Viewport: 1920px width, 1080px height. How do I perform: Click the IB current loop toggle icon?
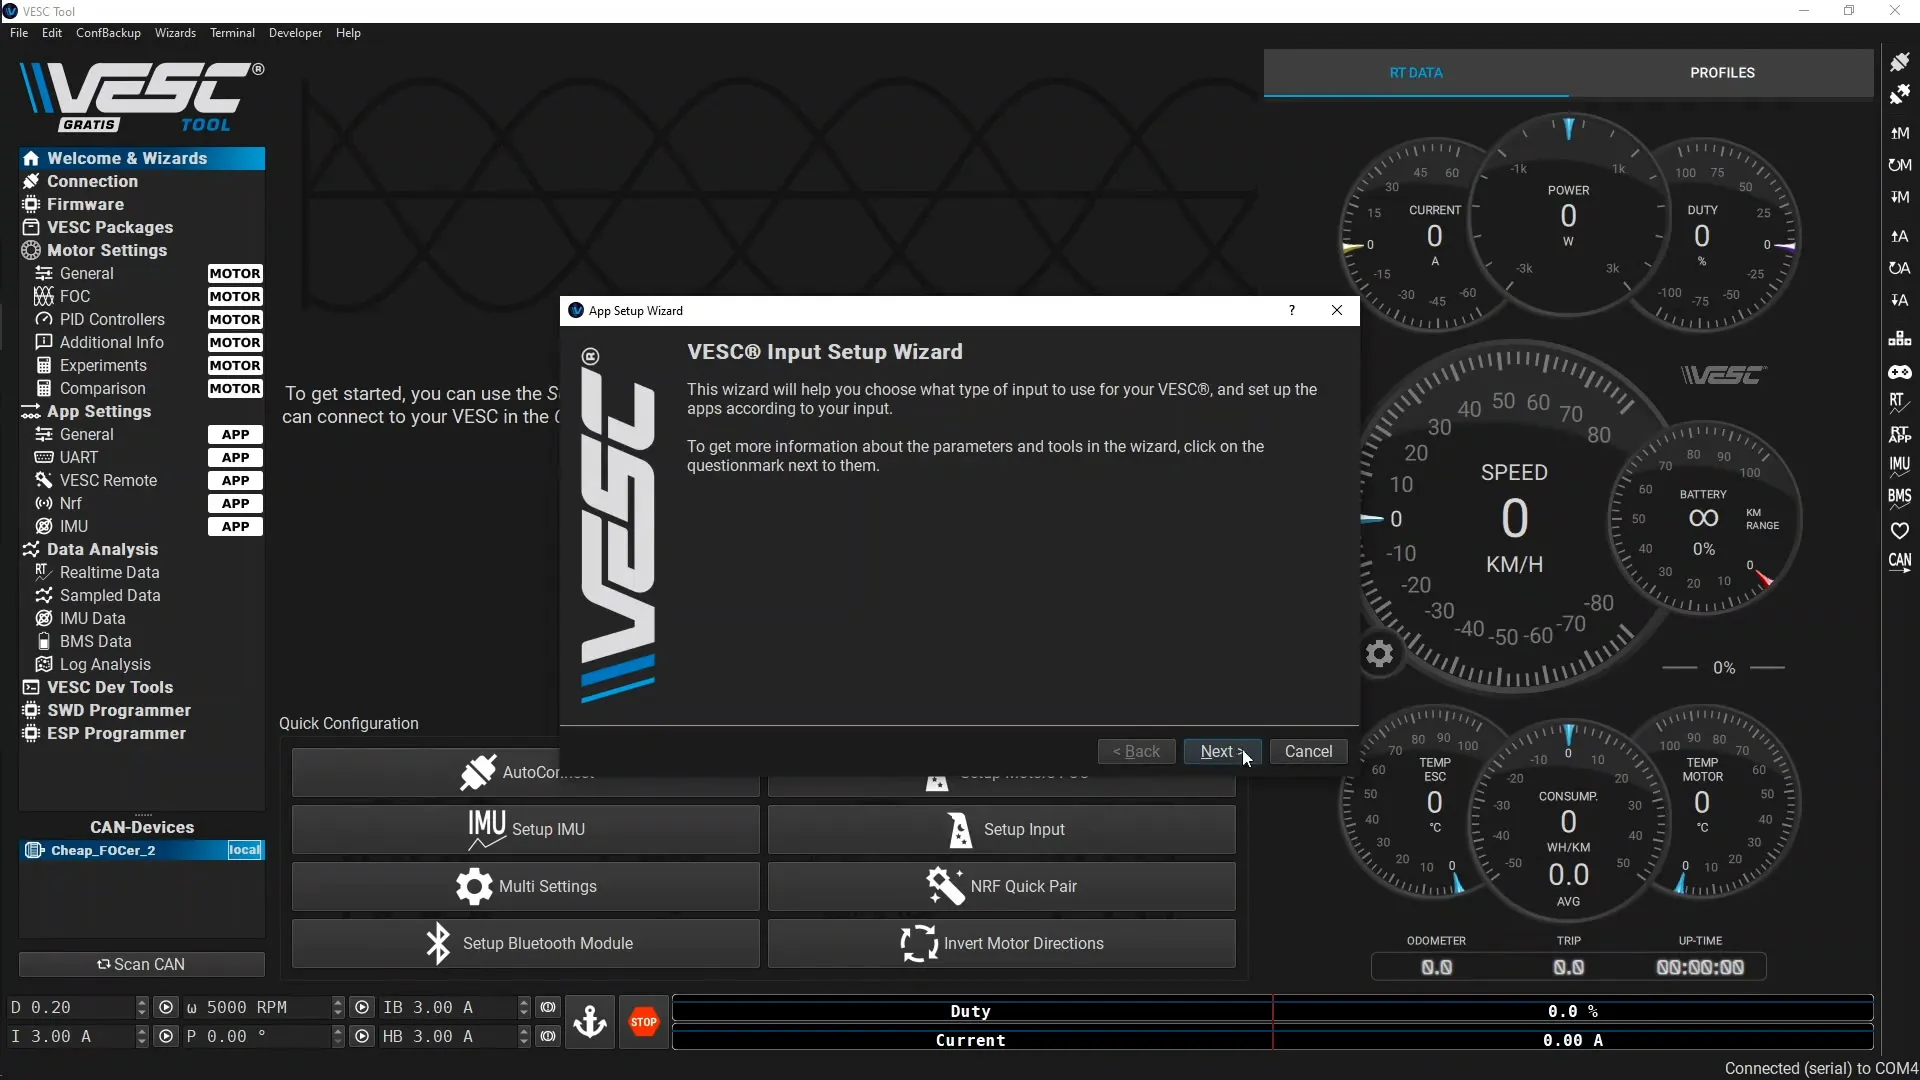(x=548, y=1007)
